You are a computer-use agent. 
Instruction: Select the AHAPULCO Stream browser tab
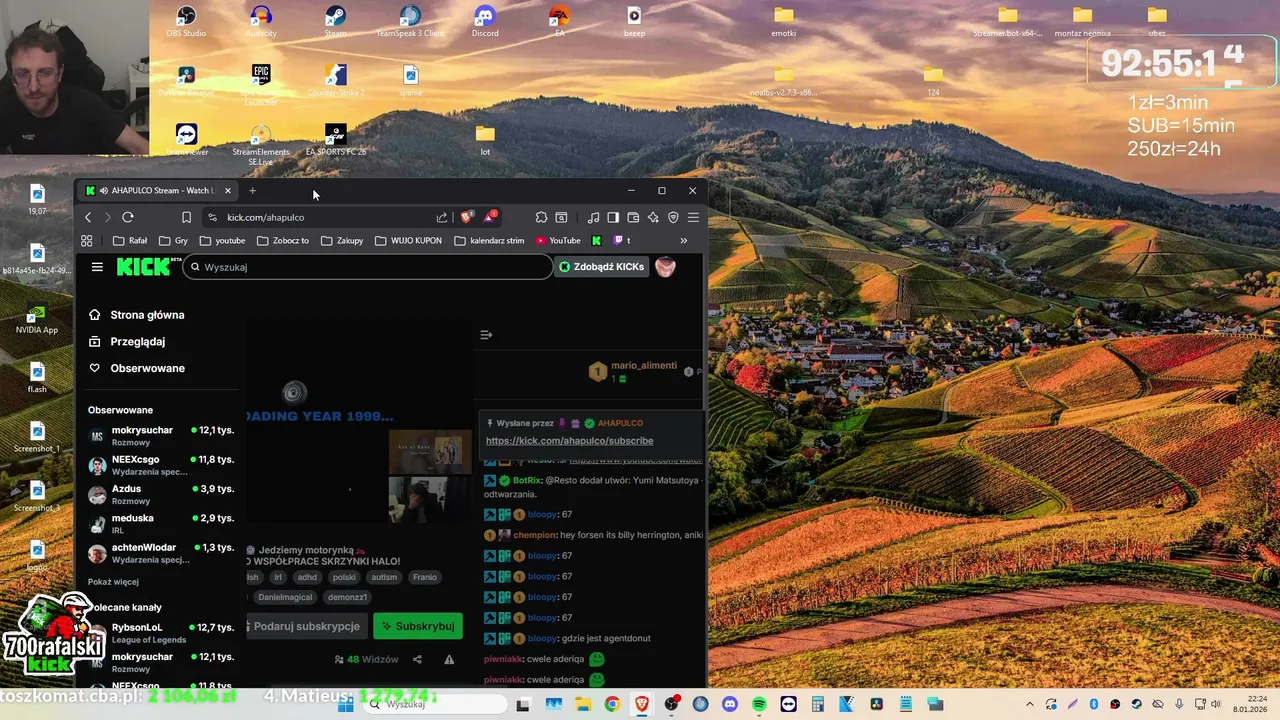158,190
